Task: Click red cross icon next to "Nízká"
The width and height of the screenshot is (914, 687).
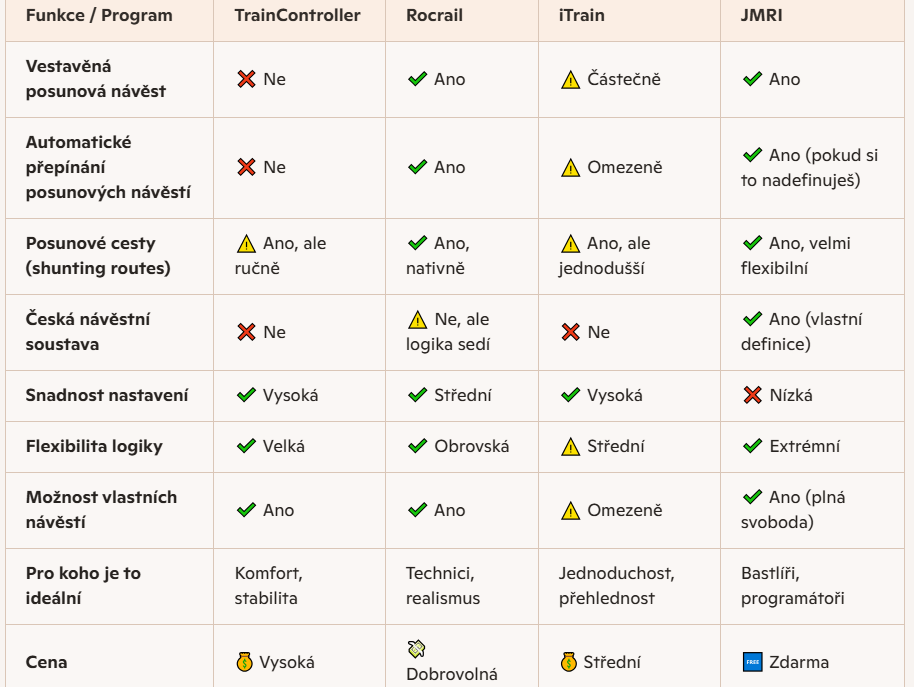Action: point(752,395)
